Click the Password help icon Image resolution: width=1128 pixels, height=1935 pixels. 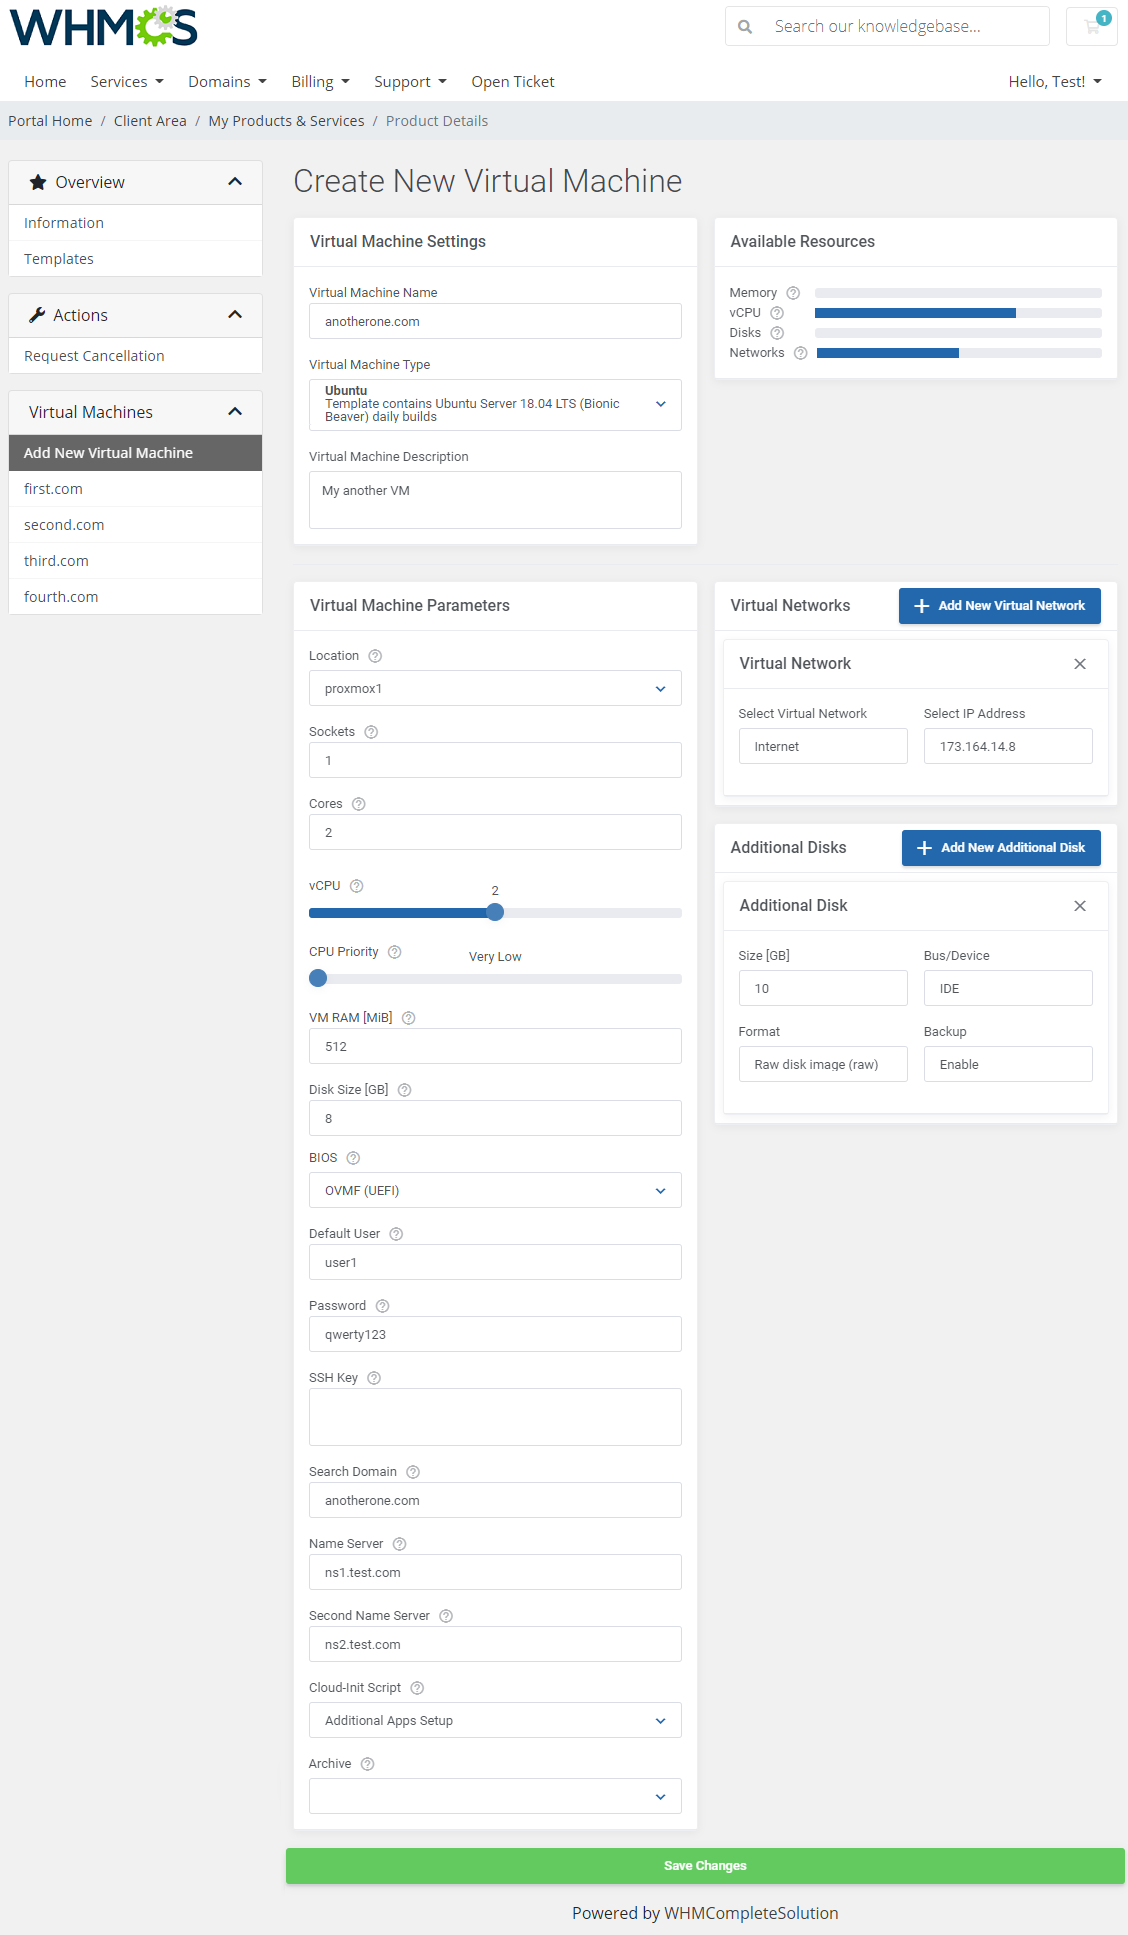tap(383, 1306)
